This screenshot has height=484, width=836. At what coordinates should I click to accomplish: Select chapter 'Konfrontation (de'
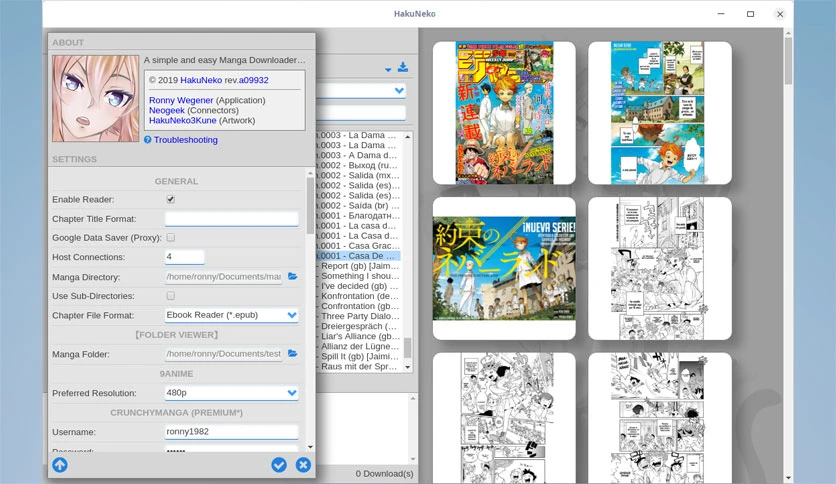(358, 296)
